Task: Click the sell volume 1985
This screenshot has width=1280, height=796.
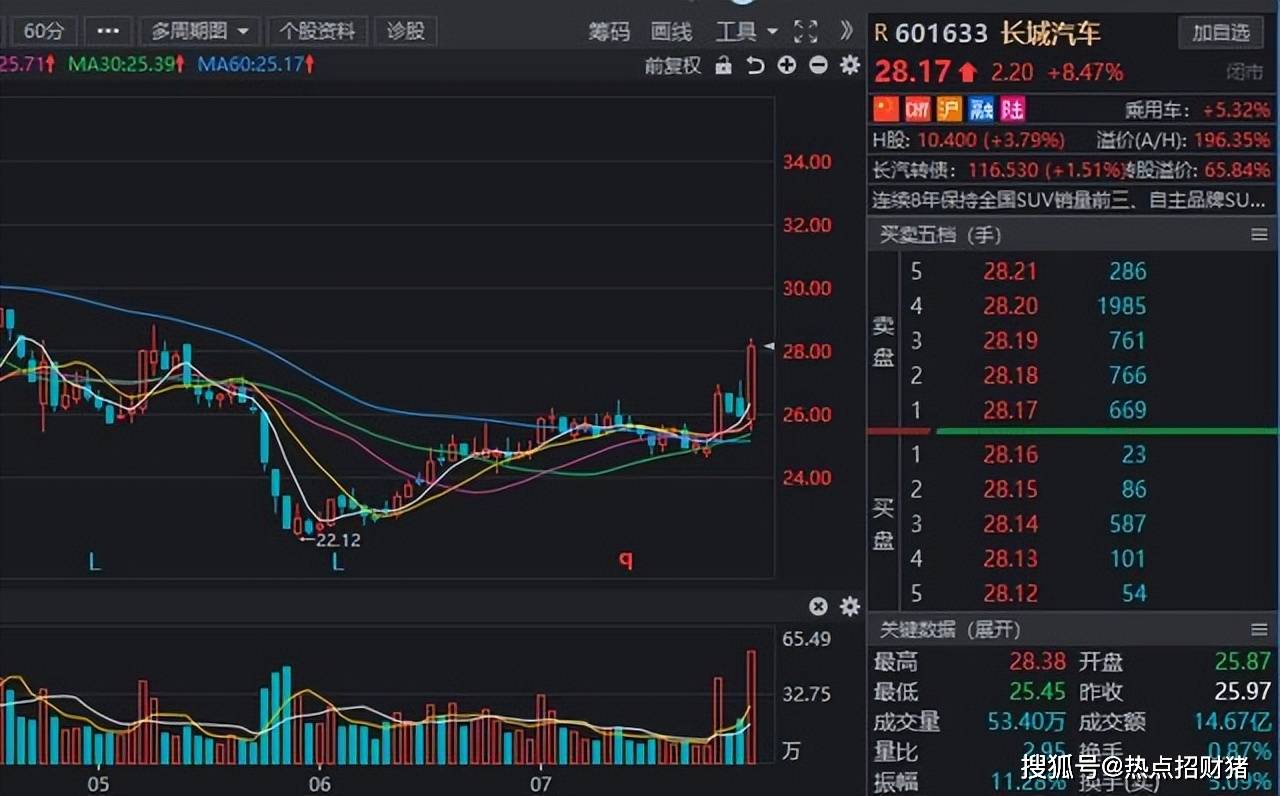Action: click(1121, 306)
